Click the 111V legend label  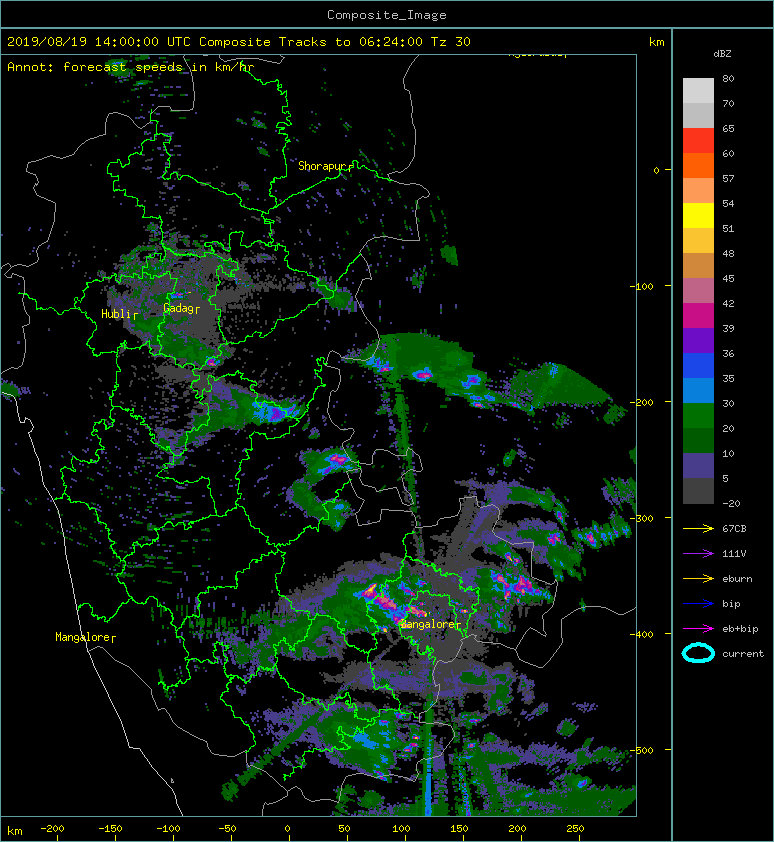pos(734,554)
